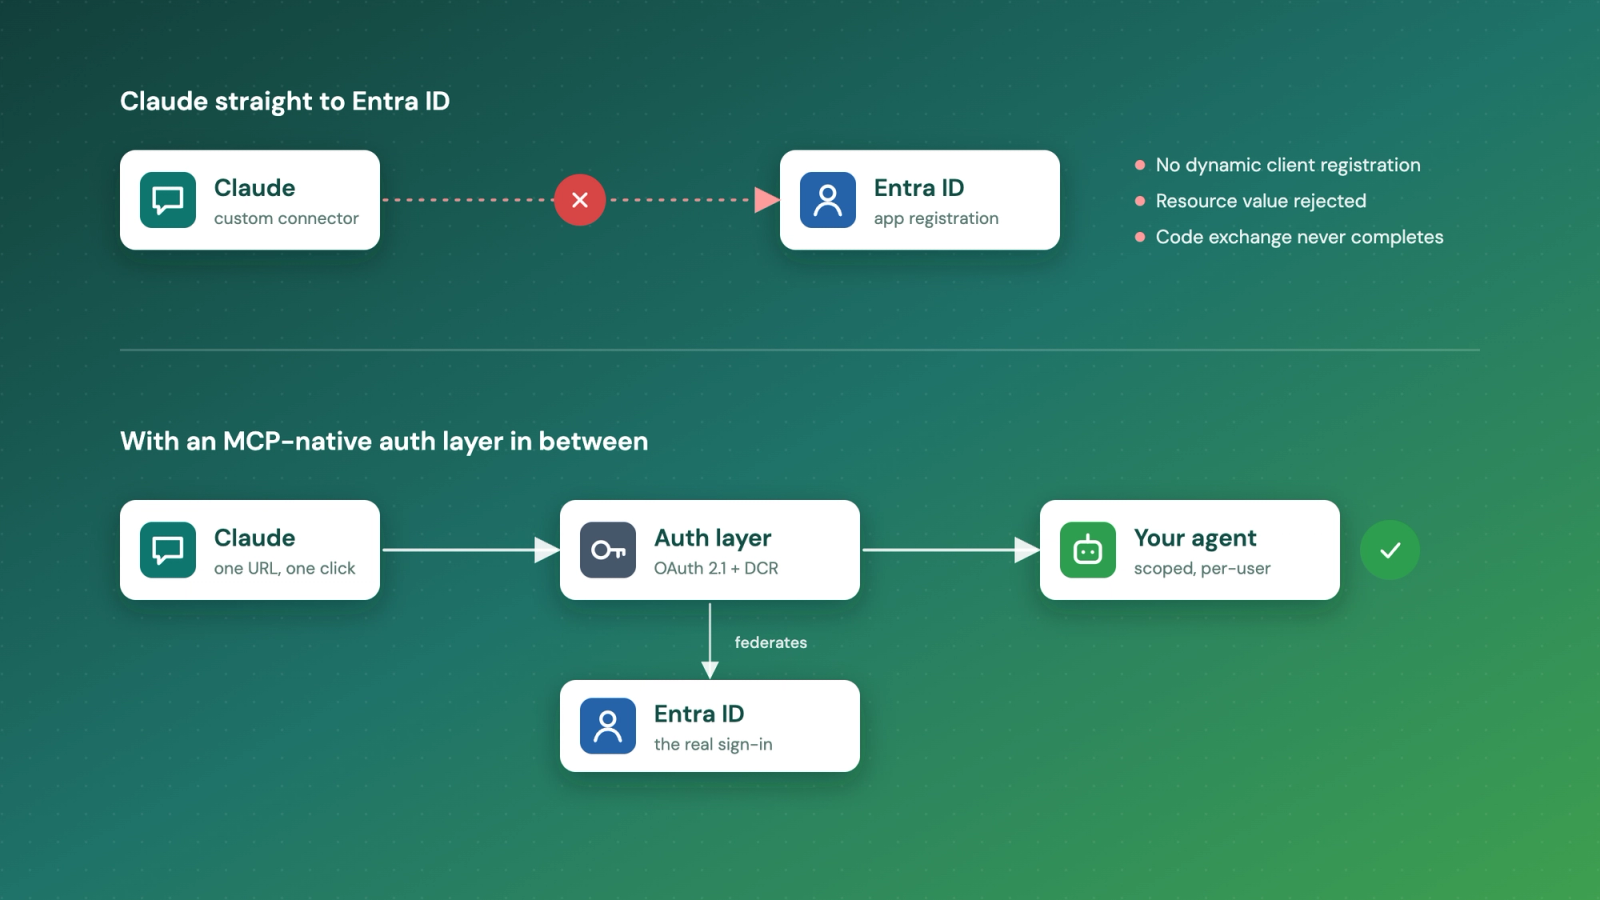Viewport: 1600px width, 900px height.
Task: Click the Claude chat icon beside 'one URL, one click'
Action: click(x=168, y=550)
